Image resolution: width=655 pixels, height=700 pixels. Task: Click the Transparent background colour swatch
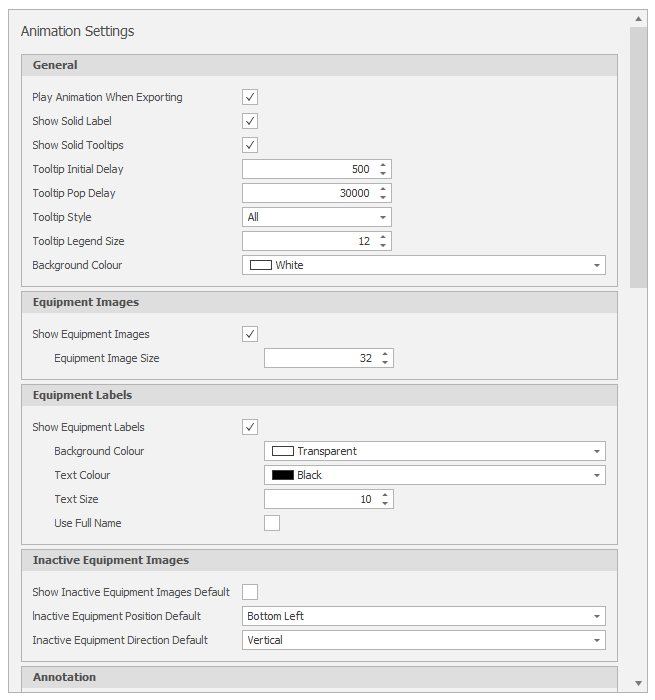[283, 451]
